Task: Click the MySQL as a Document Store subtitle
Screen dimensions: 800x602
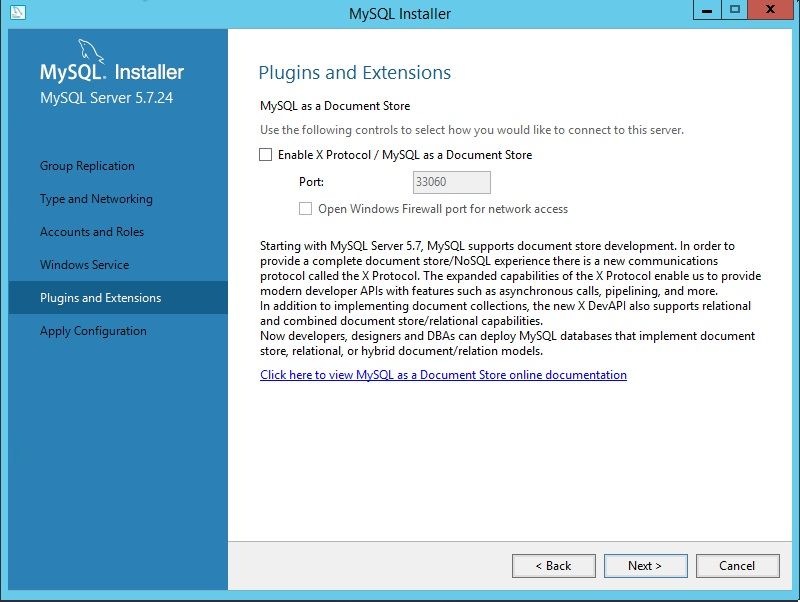Action: point(335,106)
